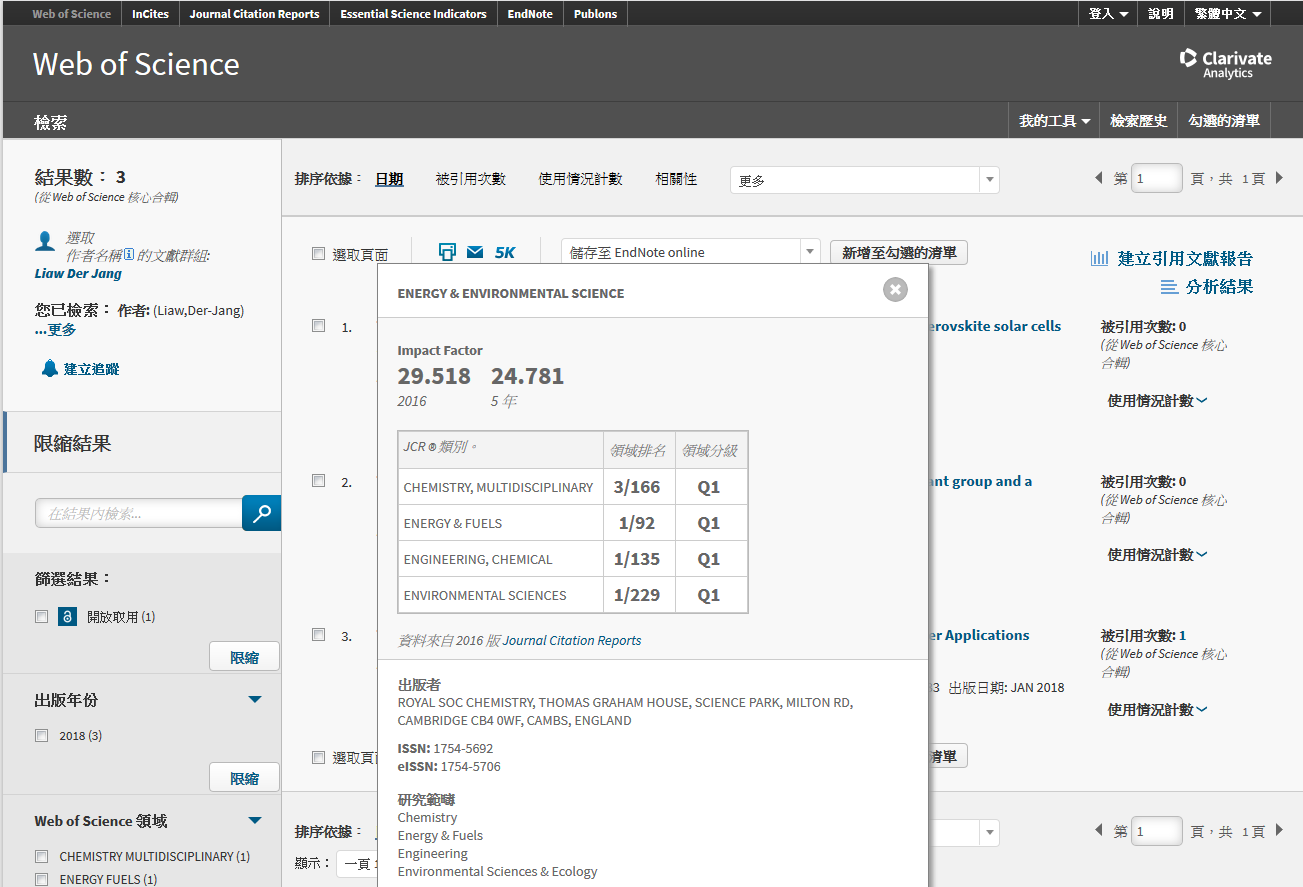Click the 5K export icon
This screenshot has width=1303, height=887.
click(505, 252)
